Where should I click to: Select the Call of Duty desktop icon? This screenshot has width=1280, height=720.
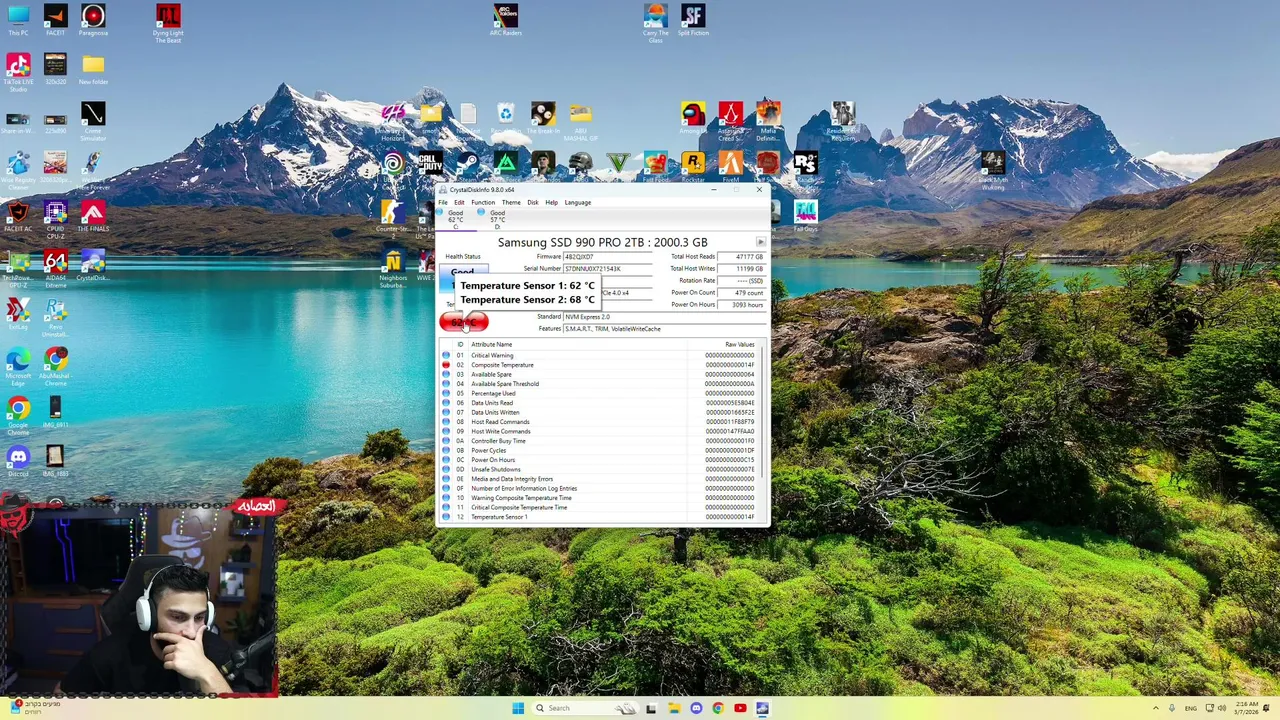tap(430, 167)
